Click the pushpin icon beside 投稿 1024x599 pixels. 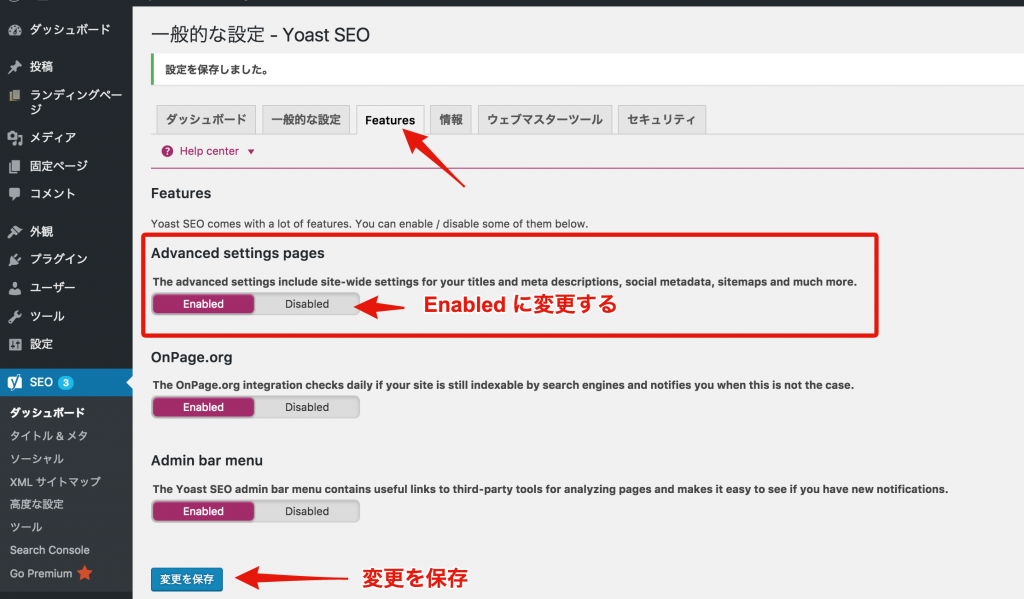click(x=14, y=67)
